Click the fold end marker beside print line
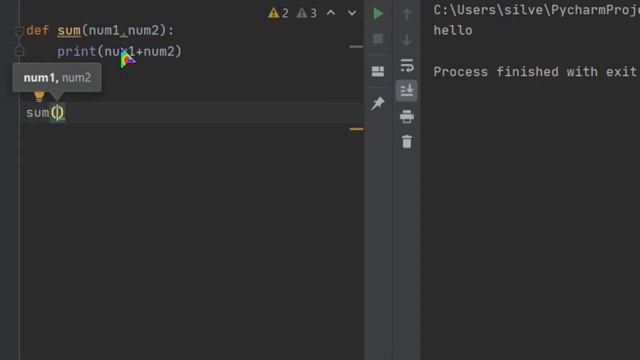This screenshot has width=640, height=360. point(19,51)
